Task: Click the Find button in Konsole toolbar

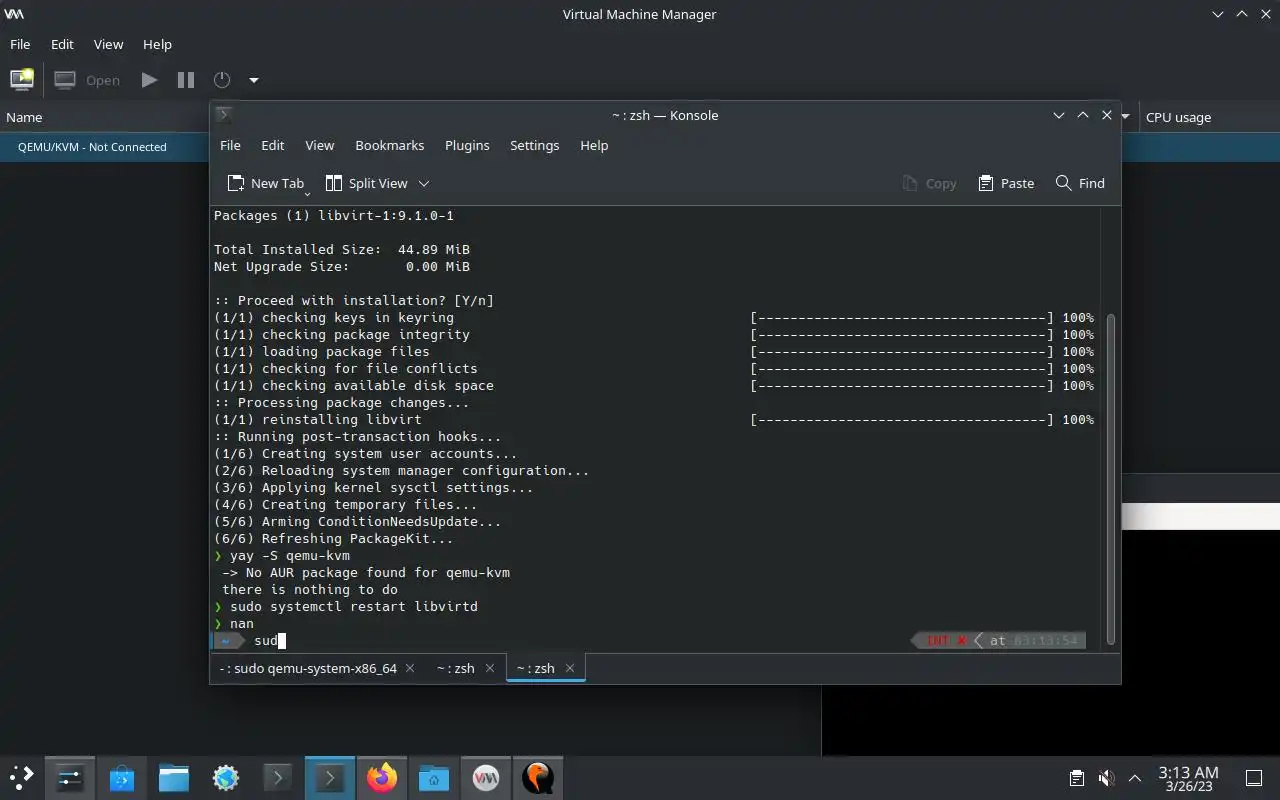Action: [x=1080, y=183]
